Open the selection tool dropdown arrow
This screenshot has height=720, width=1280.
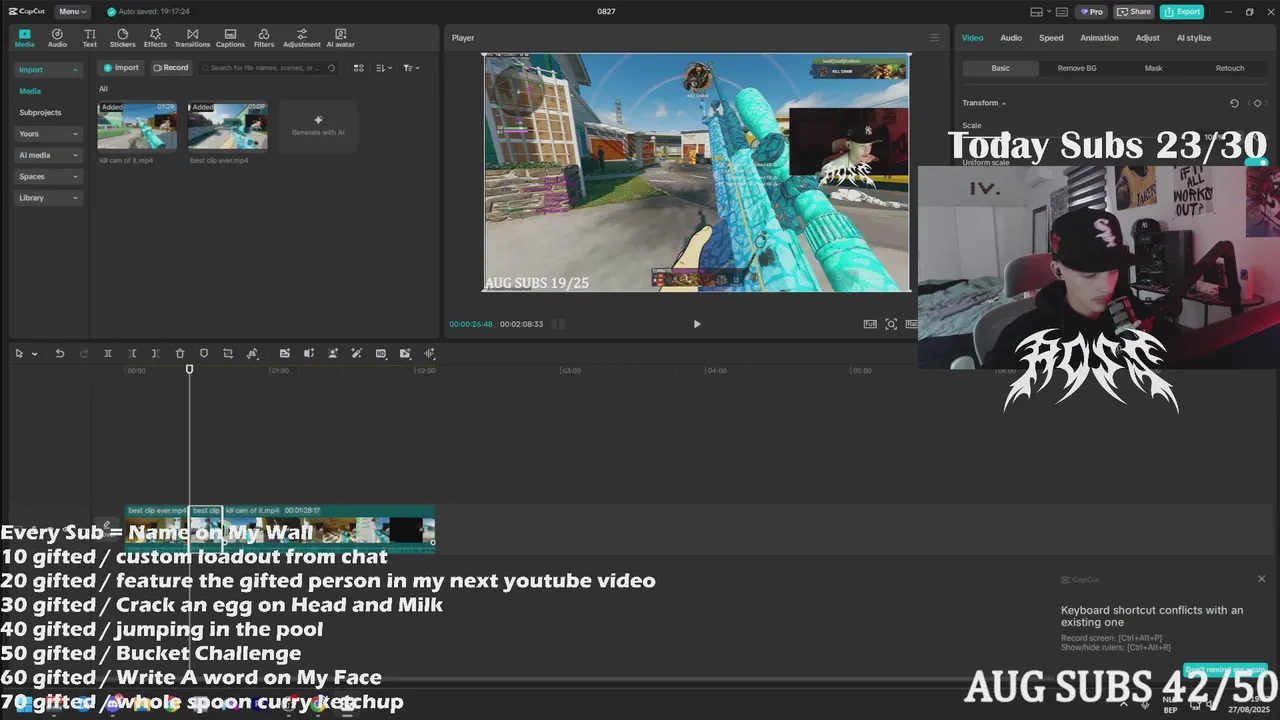(34, 354)
